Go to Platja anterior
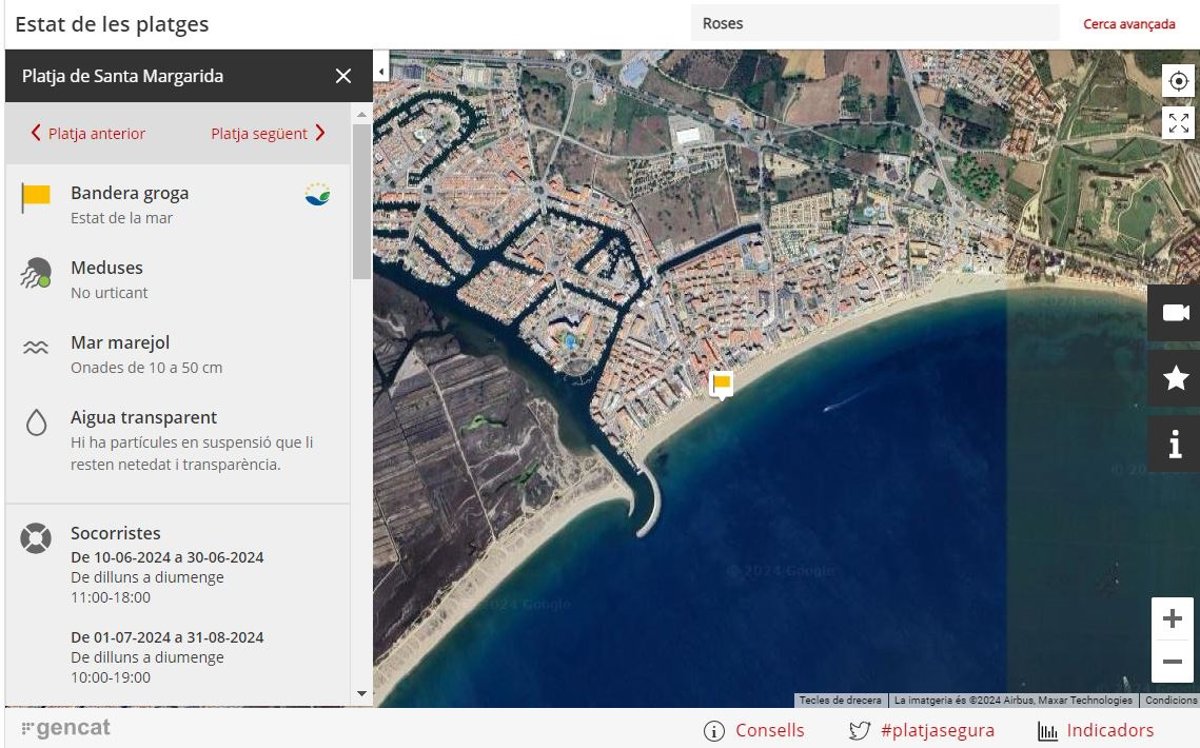 point(88,133)
